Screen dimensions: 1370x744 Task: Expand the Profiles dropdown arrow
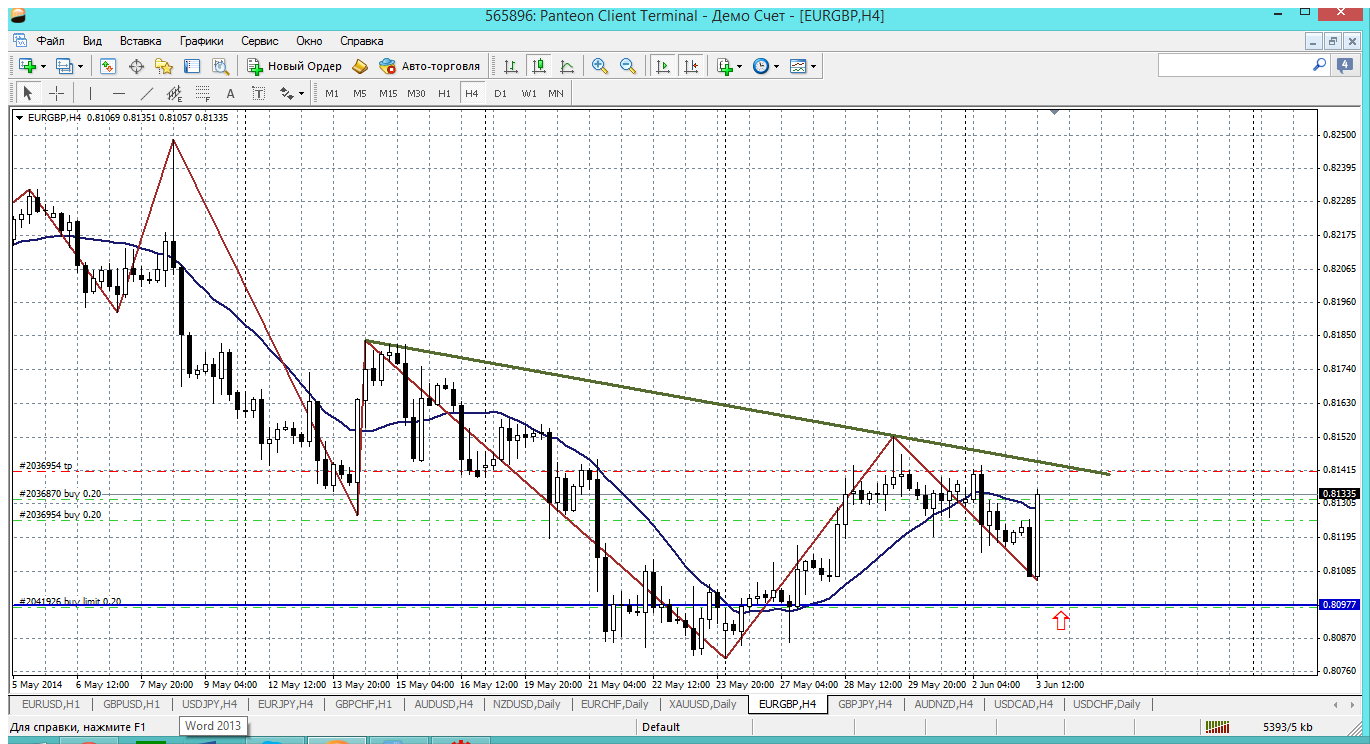[81, 66]
